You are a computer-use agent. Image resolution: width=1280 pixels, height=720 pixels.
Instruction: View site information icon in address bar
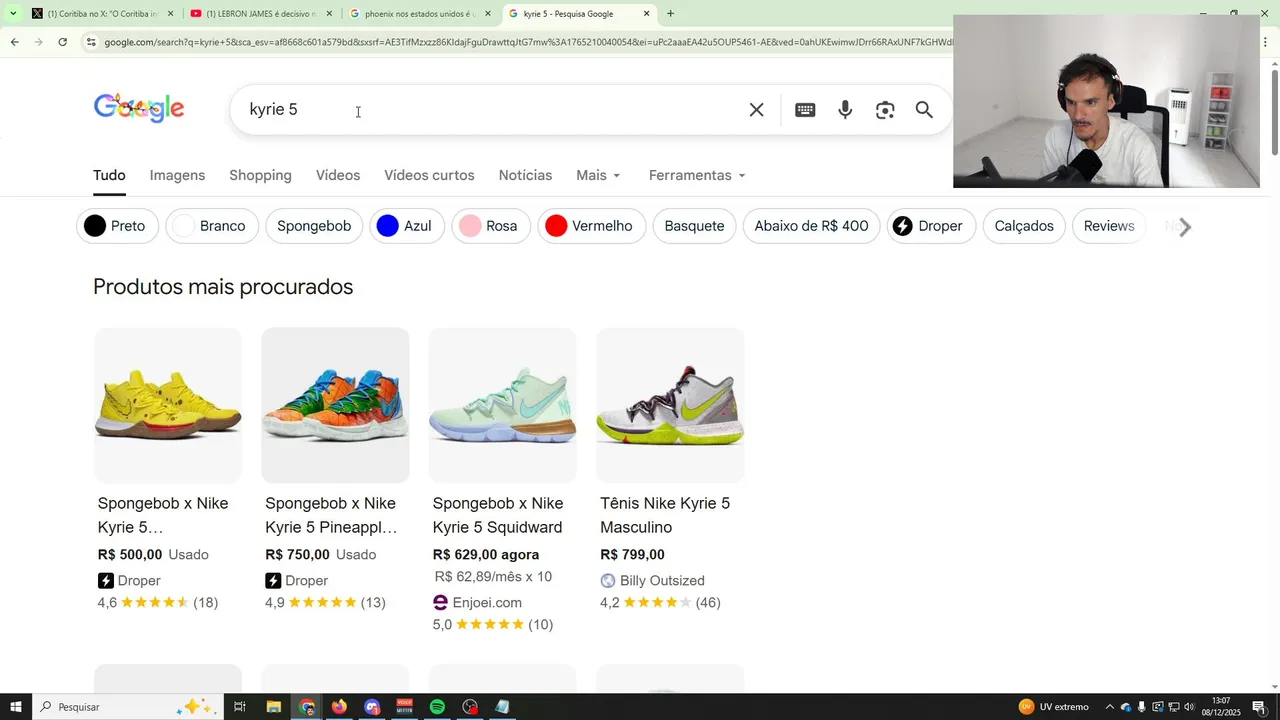coord(91,42)
